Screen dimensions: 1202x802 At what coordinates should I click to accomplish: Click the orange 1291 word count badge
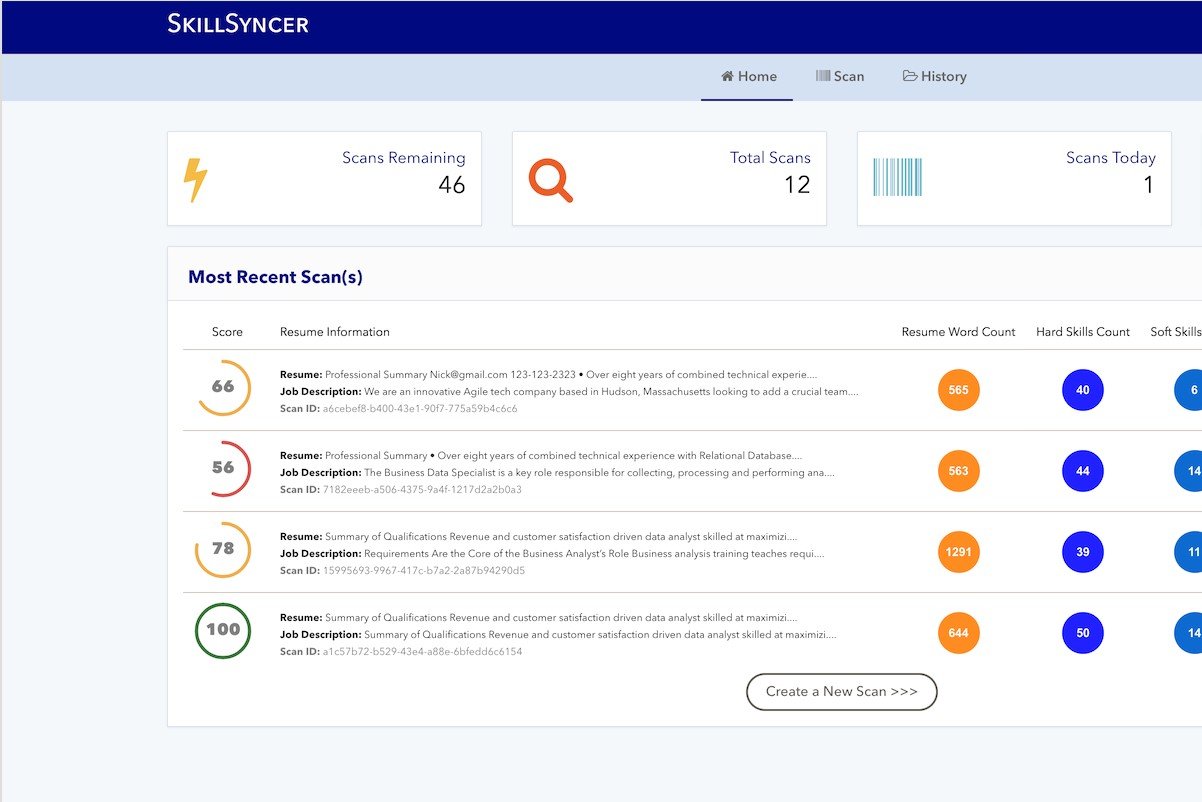pyautogui.click(x=959, y=552)
